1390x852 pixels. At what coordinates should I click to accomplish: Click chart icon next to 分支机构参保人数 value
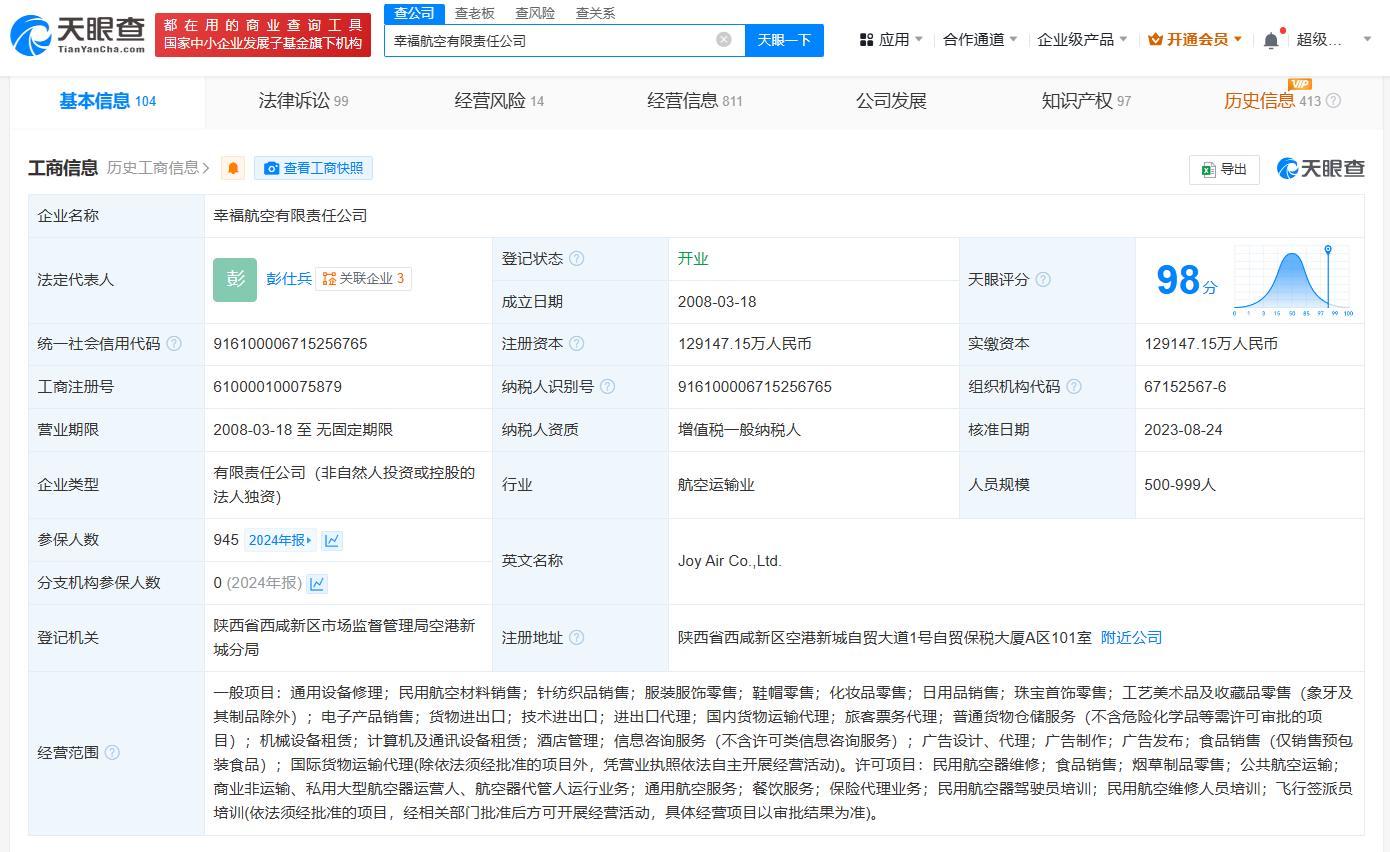point(317,583)
